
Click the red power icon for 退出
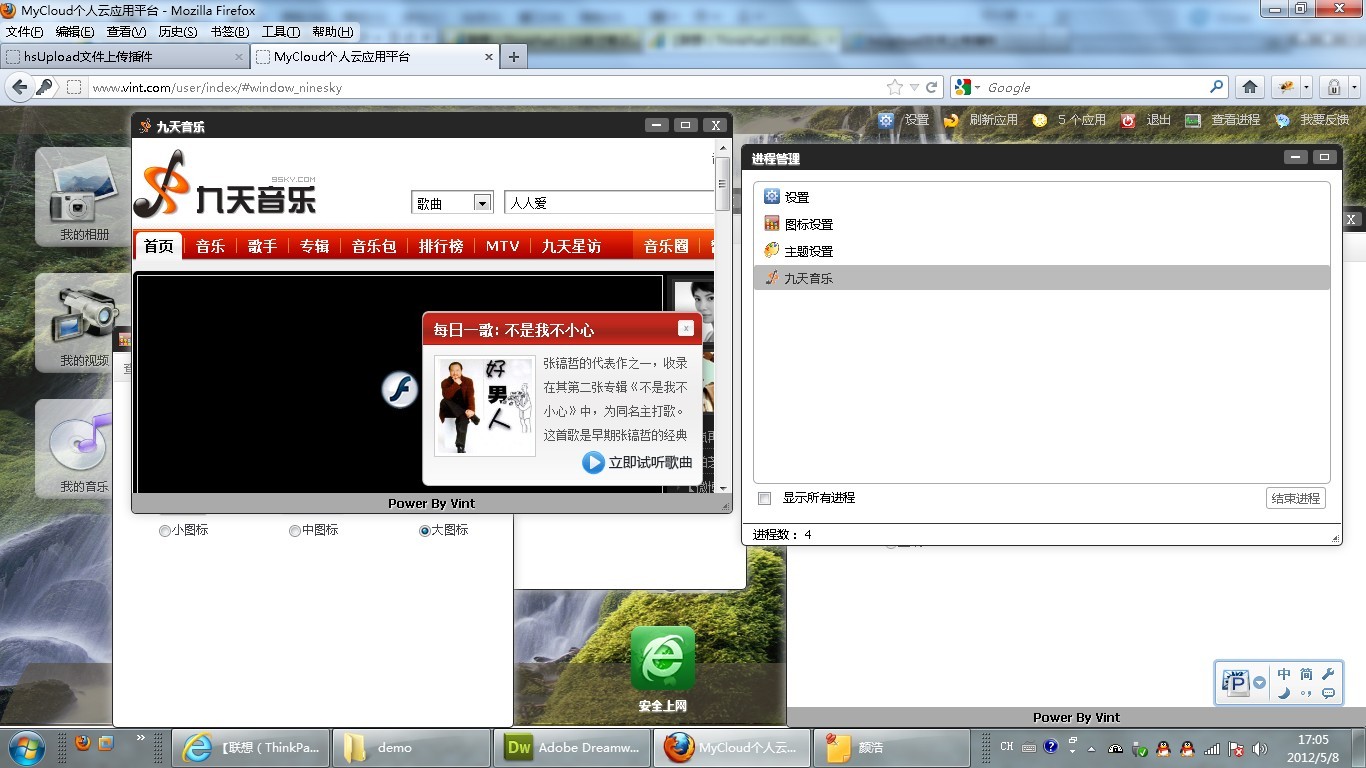(1128, 120)
